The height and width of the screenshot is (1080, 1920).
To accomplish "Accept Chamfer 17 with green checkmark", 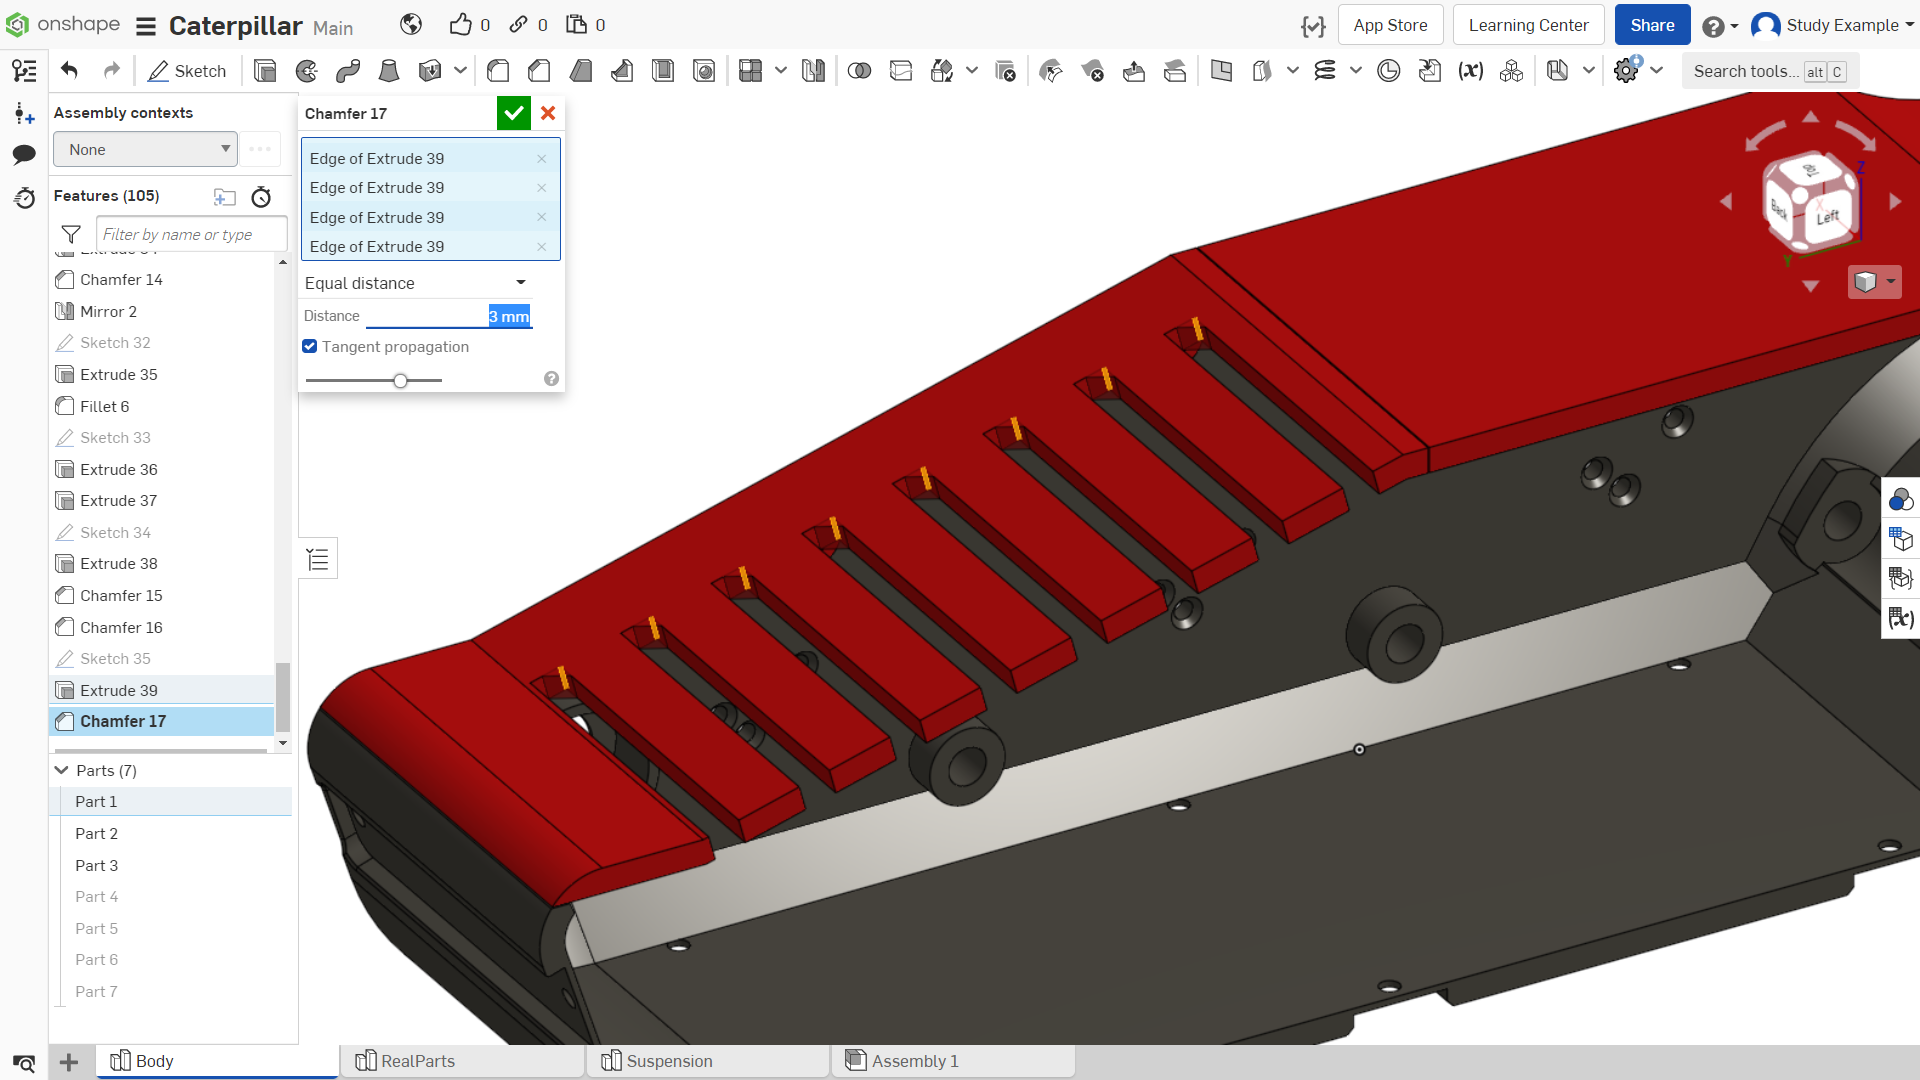I will [514, 113].
